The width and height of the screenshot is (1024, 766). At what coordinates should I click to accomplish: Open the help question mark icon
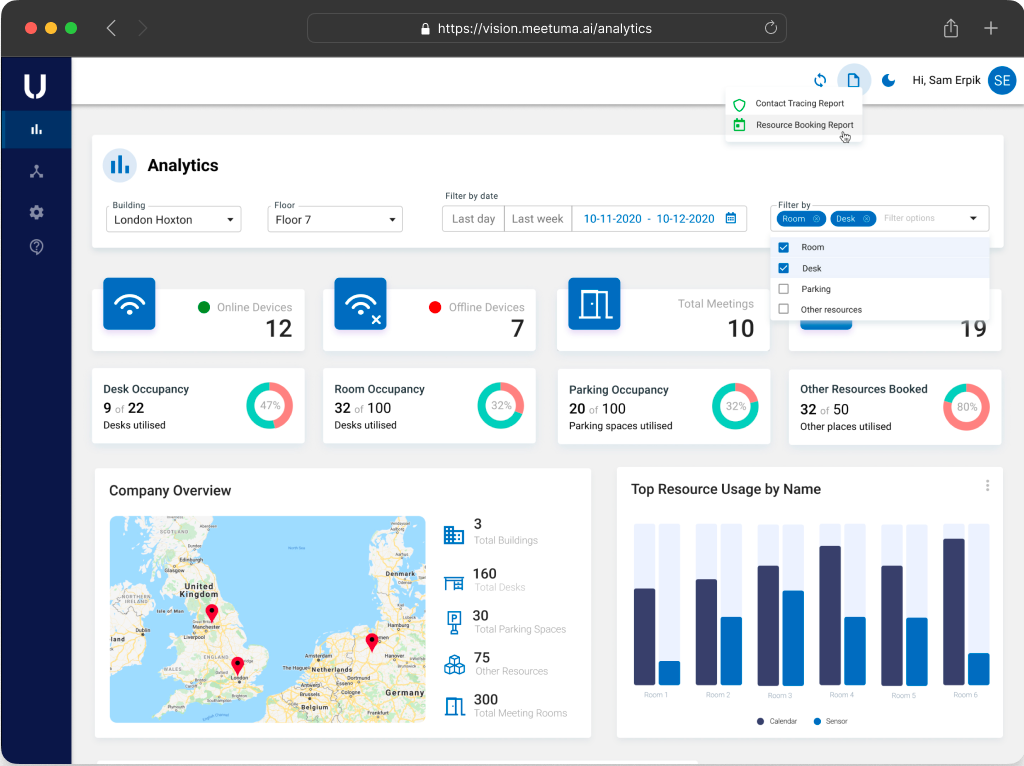(37, 247)
